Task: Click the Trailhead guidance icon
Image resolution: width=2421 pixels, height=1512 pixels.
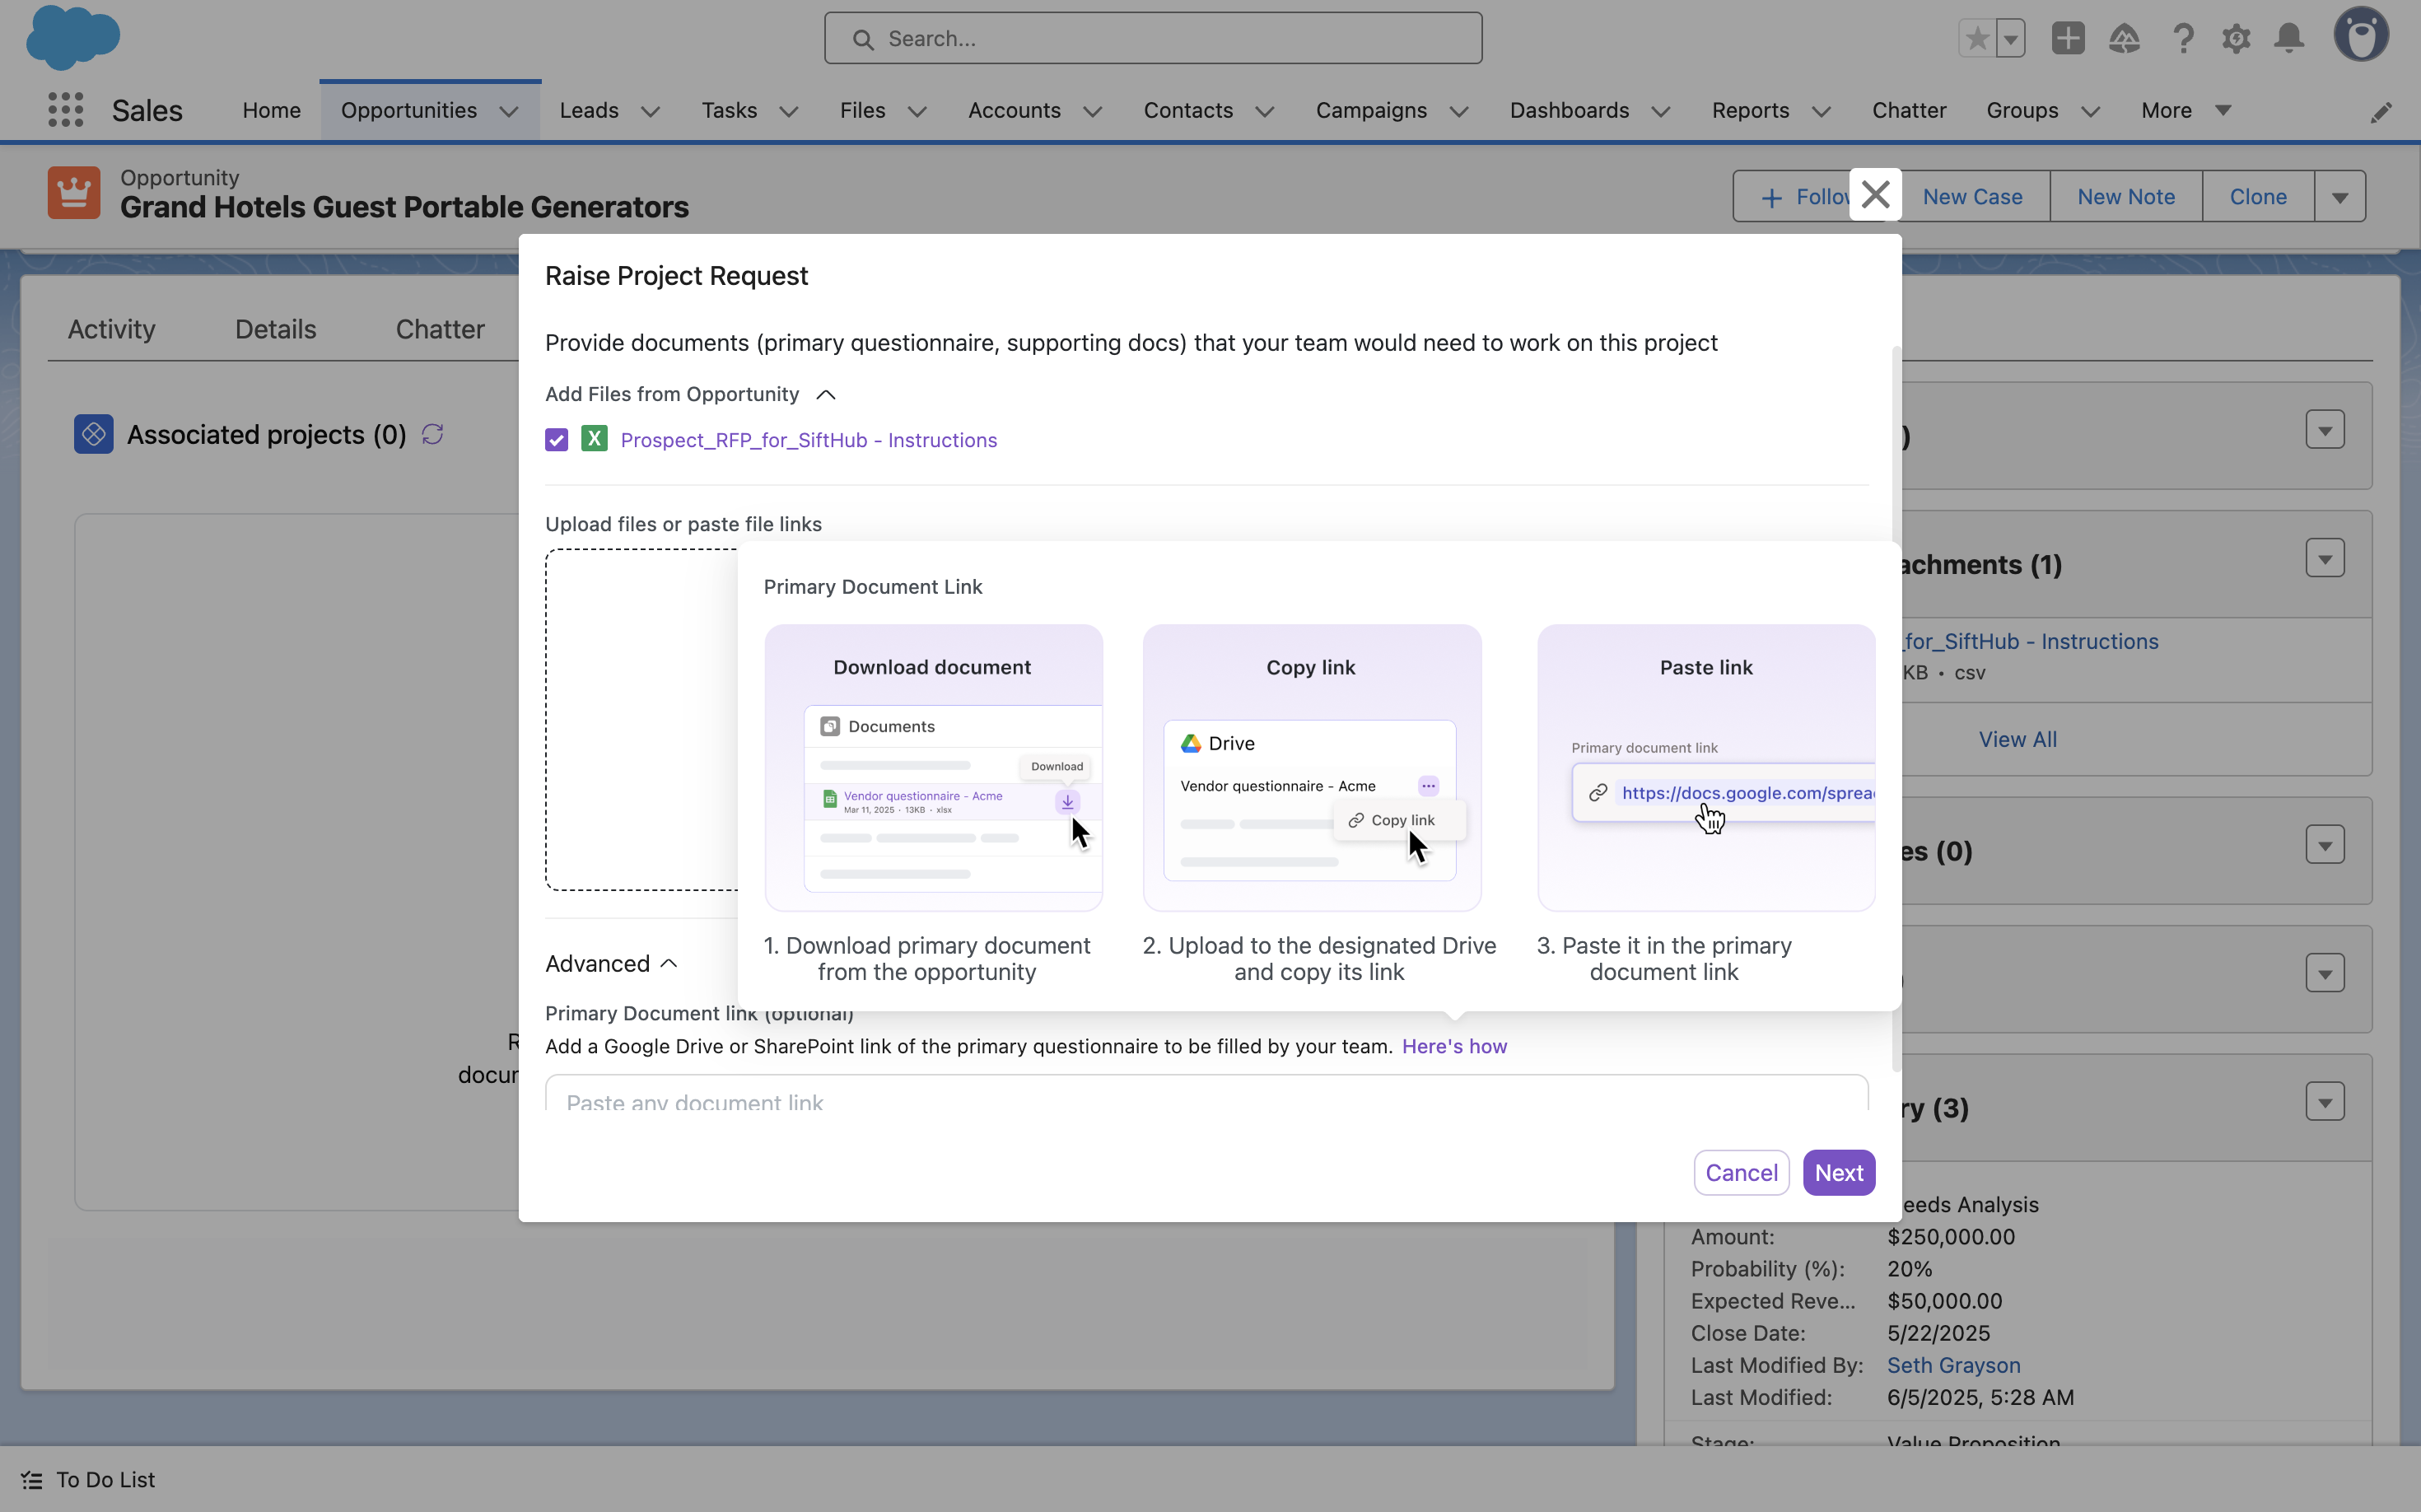Action: [x=2124, y=39]
